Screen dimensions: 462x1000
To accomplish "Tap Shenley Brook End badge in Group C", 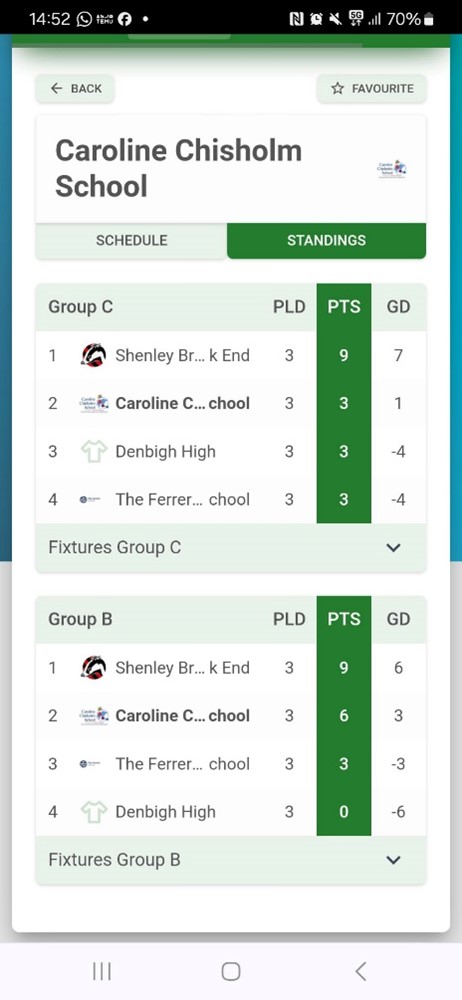I will pos(94,355).
